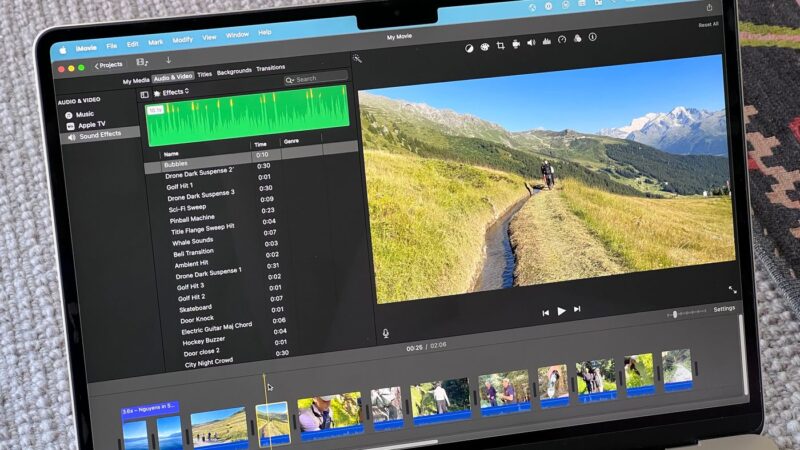Select the timeline clip under the playhead

(273, 424)
